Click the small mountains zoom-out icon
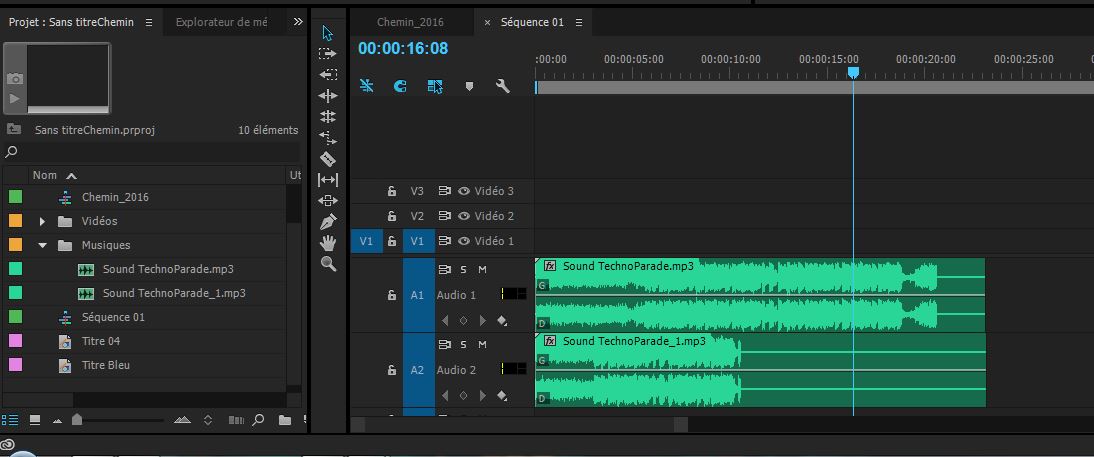The width and height of the screenshot is (1094, 457). click(58, 421)
